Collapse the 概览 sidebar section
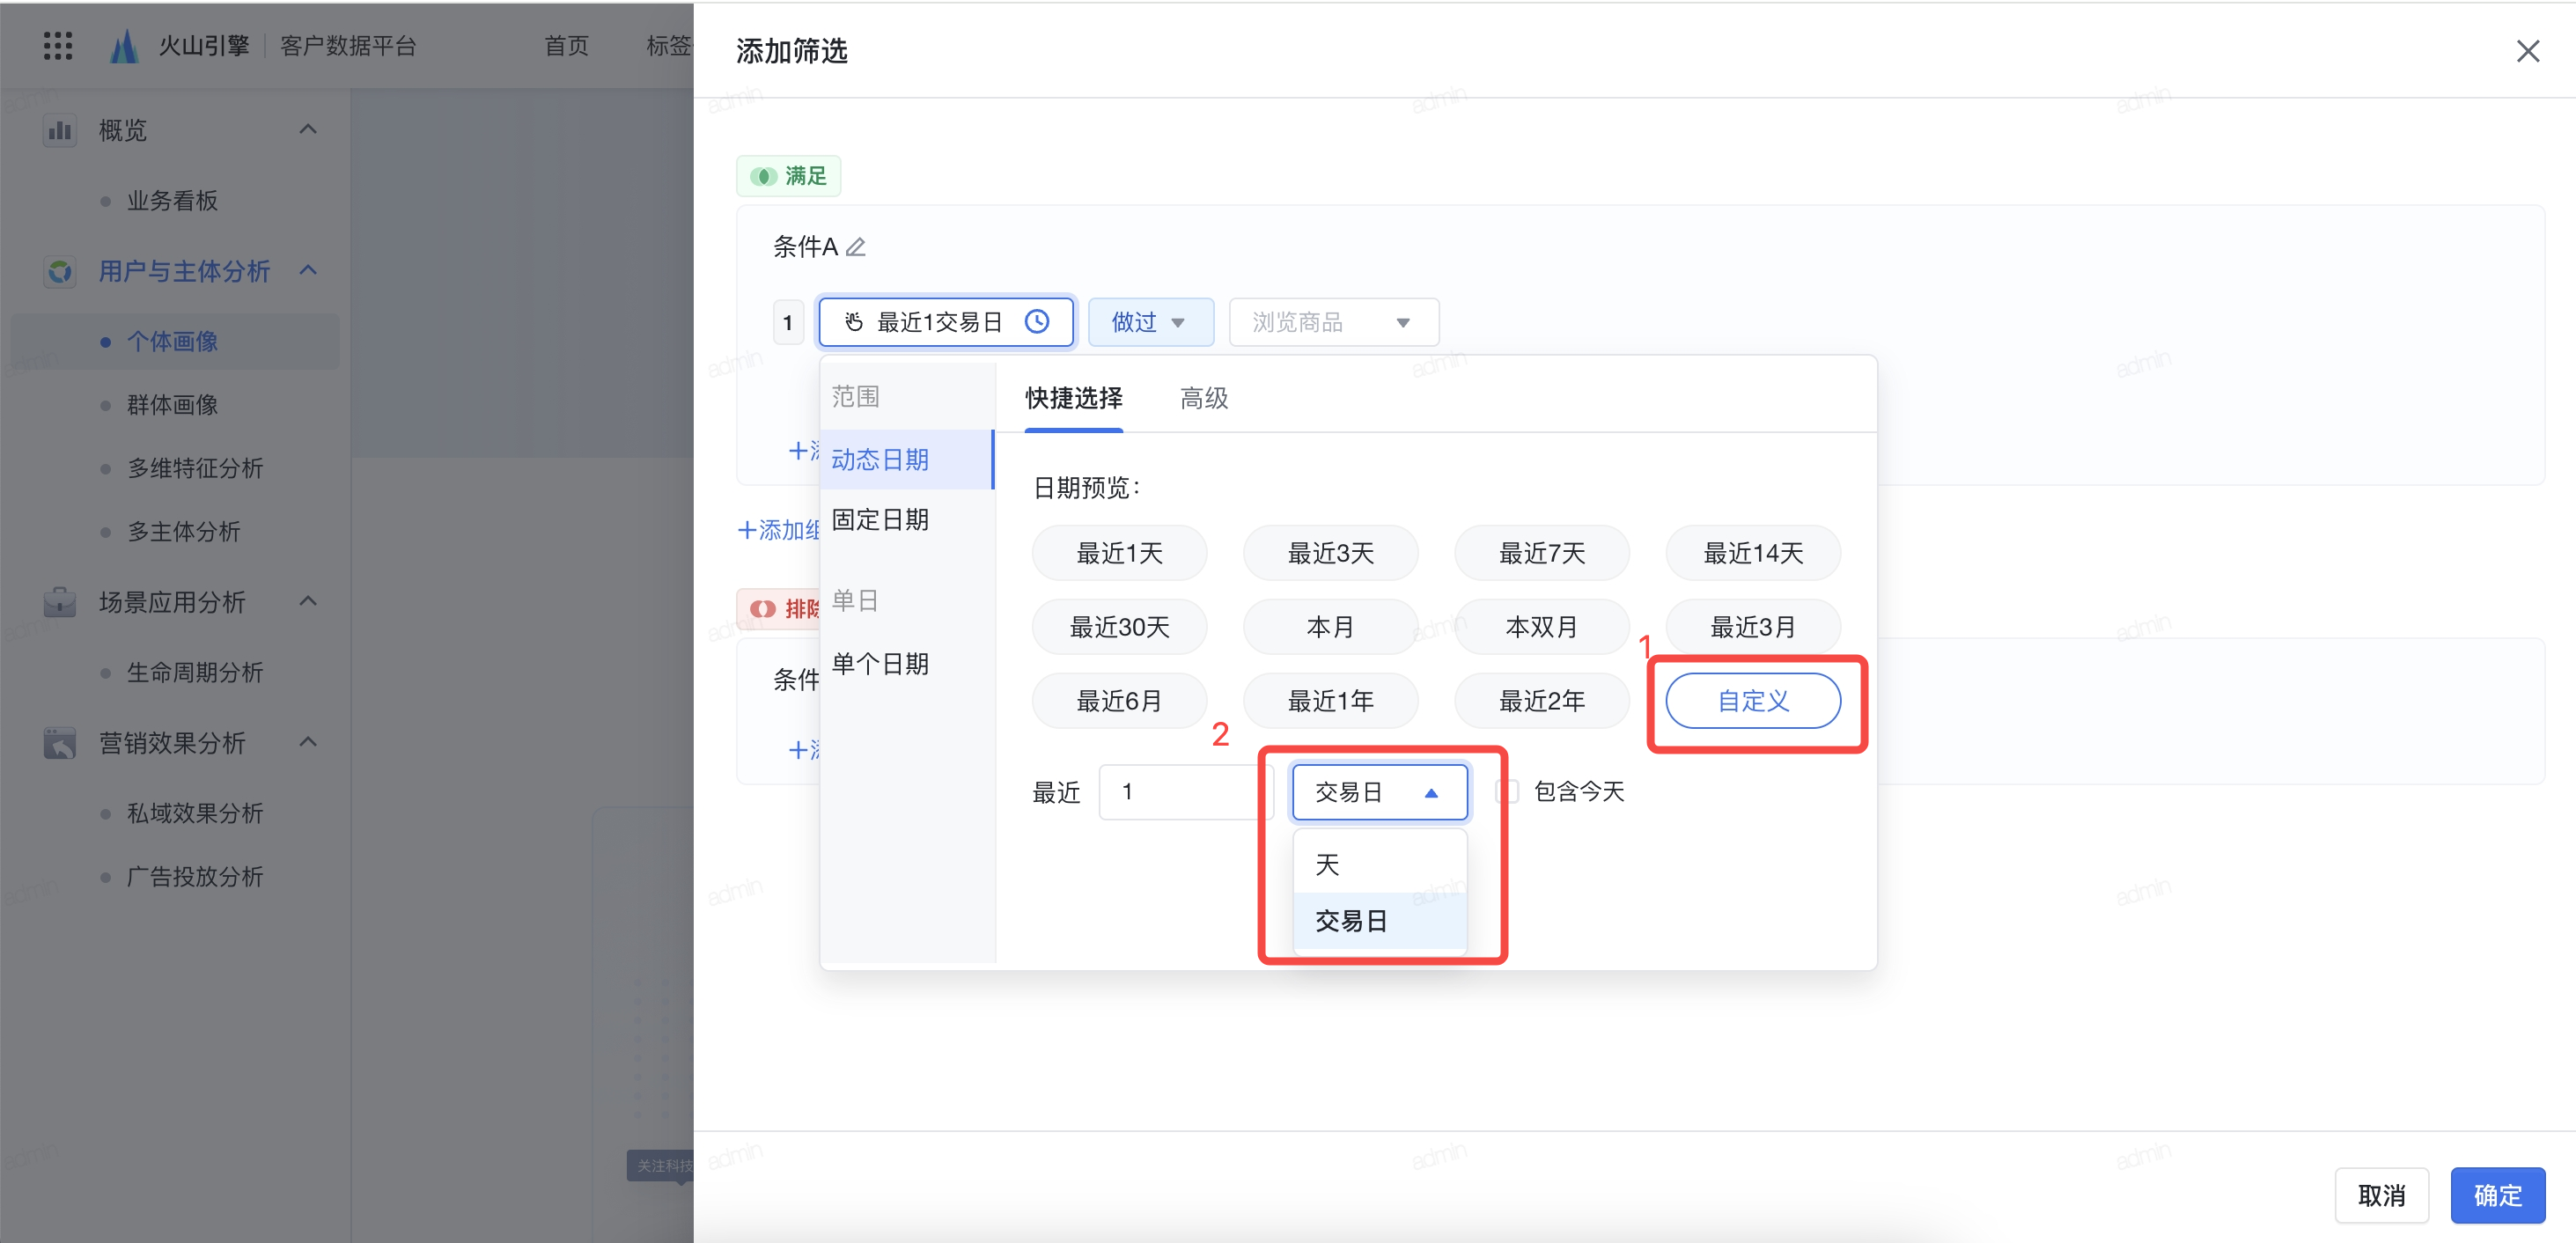This screenshot has height=1243, width=2576. [309, 129]
